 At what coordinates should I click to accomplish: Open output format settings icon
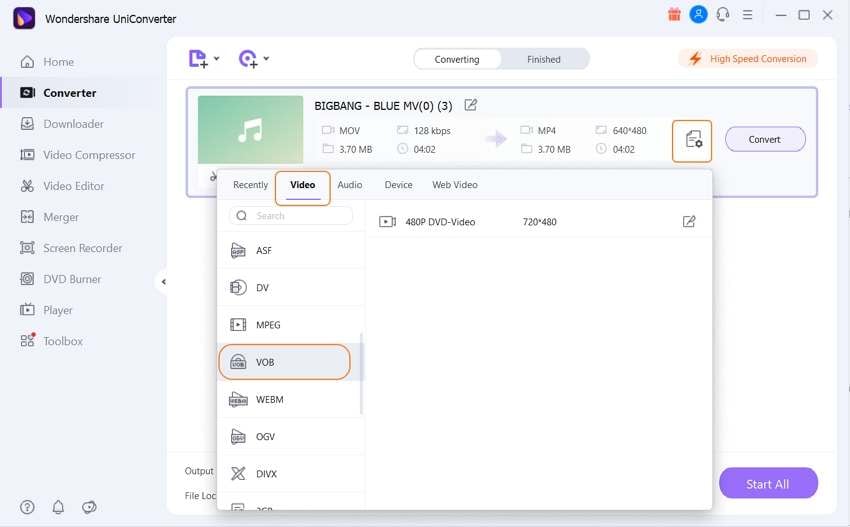(x=692, y=141)
